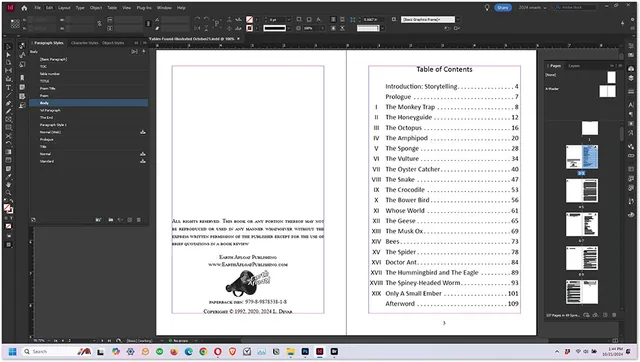
Task: Select the Gradient Swatch tool
Action: coord(8,152)
